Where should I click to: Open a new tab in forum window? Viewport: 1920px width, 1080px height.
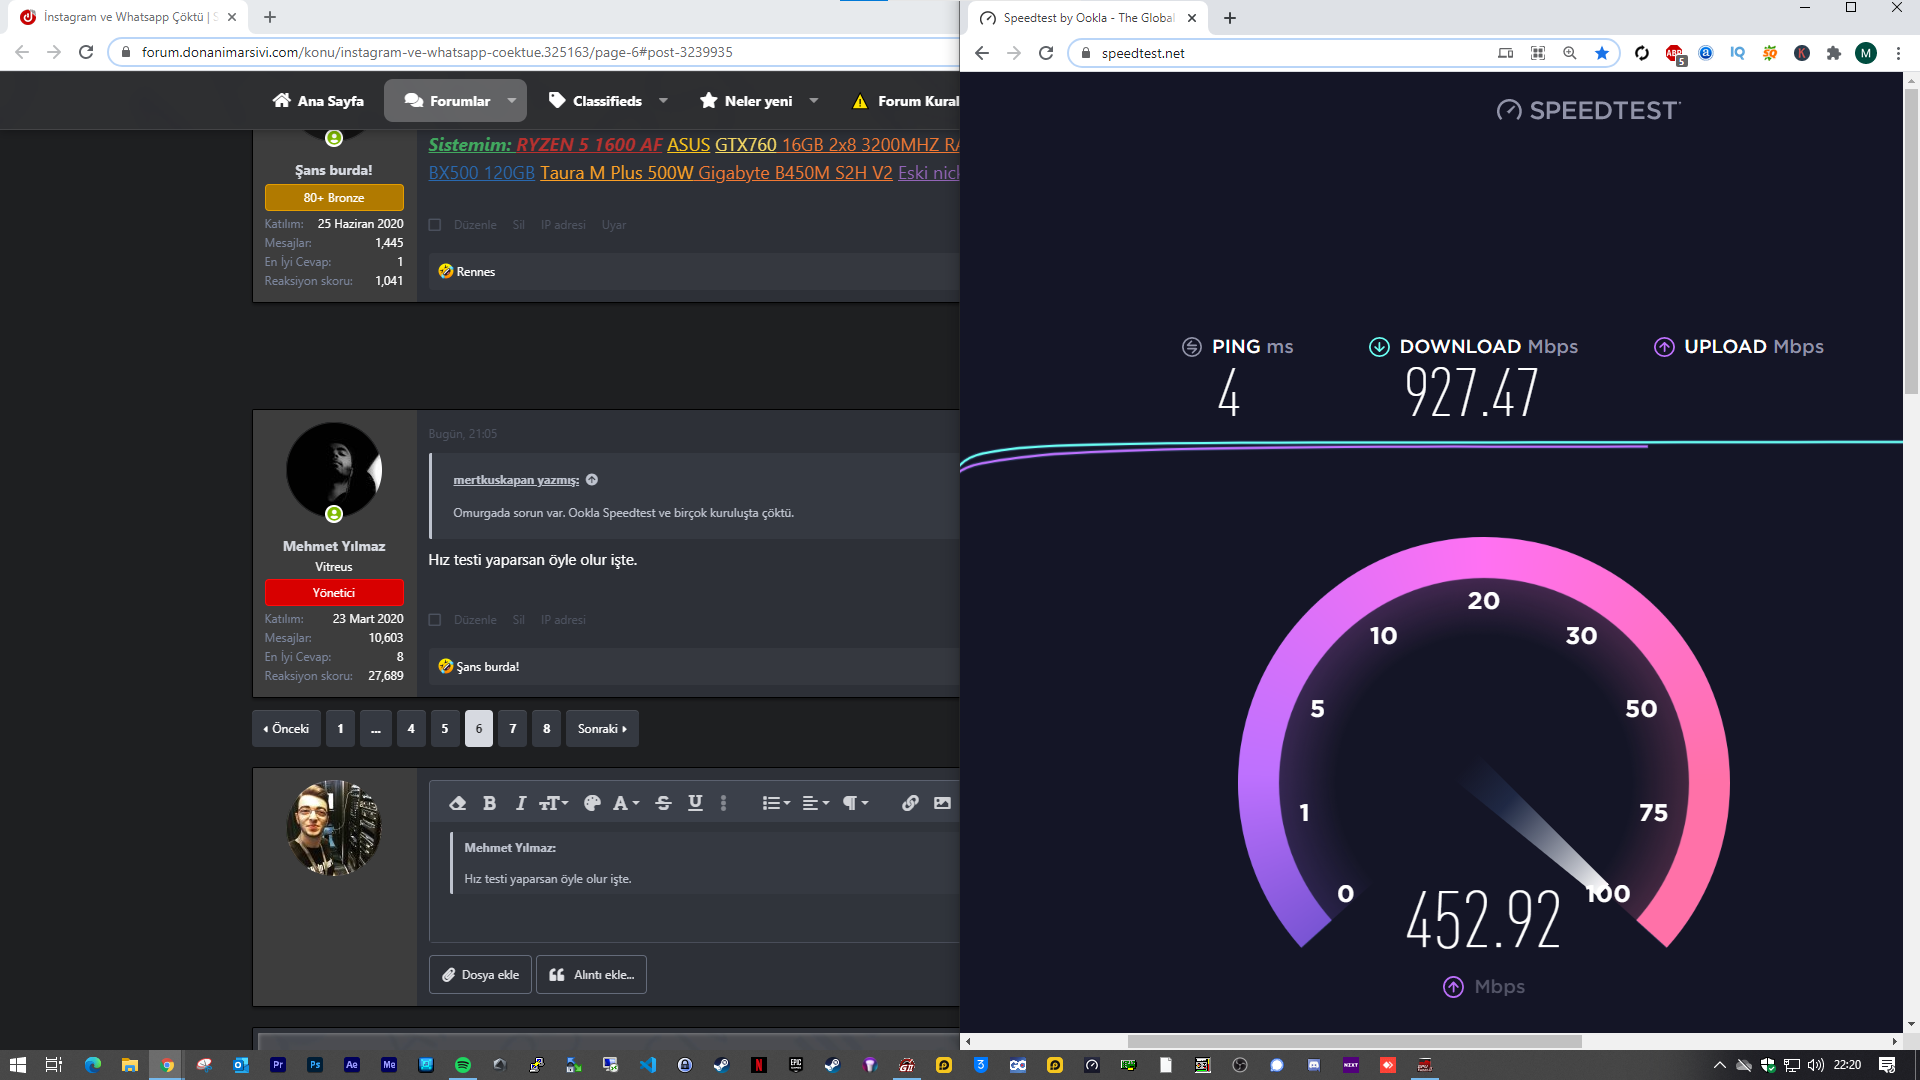tap(270, 17)
